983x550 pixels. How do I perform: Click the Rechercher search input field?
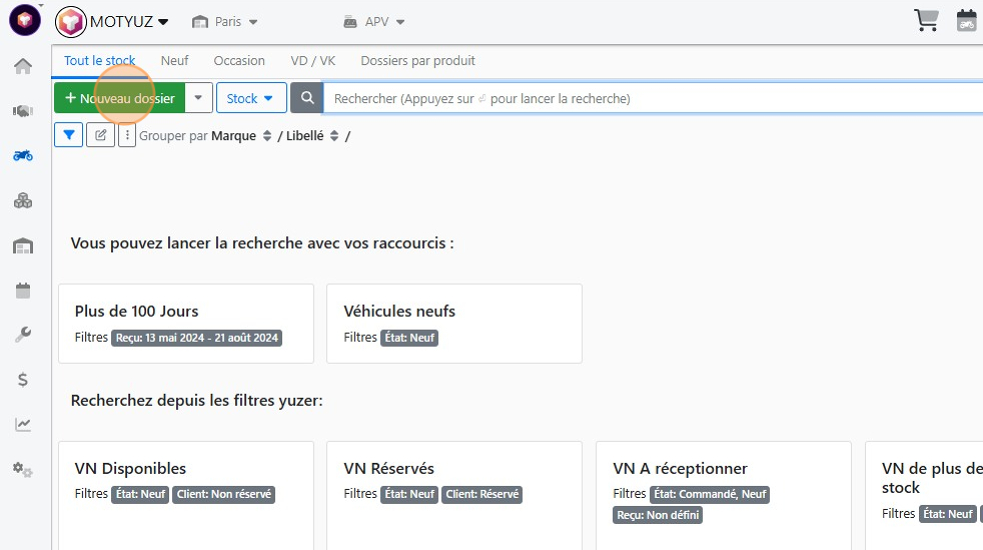click(x=653, y=98)
